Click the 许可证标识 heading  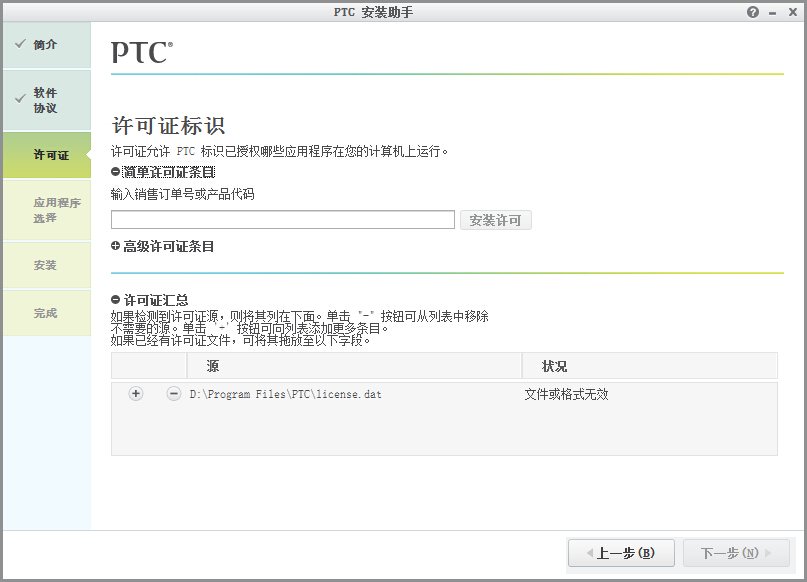168,126
